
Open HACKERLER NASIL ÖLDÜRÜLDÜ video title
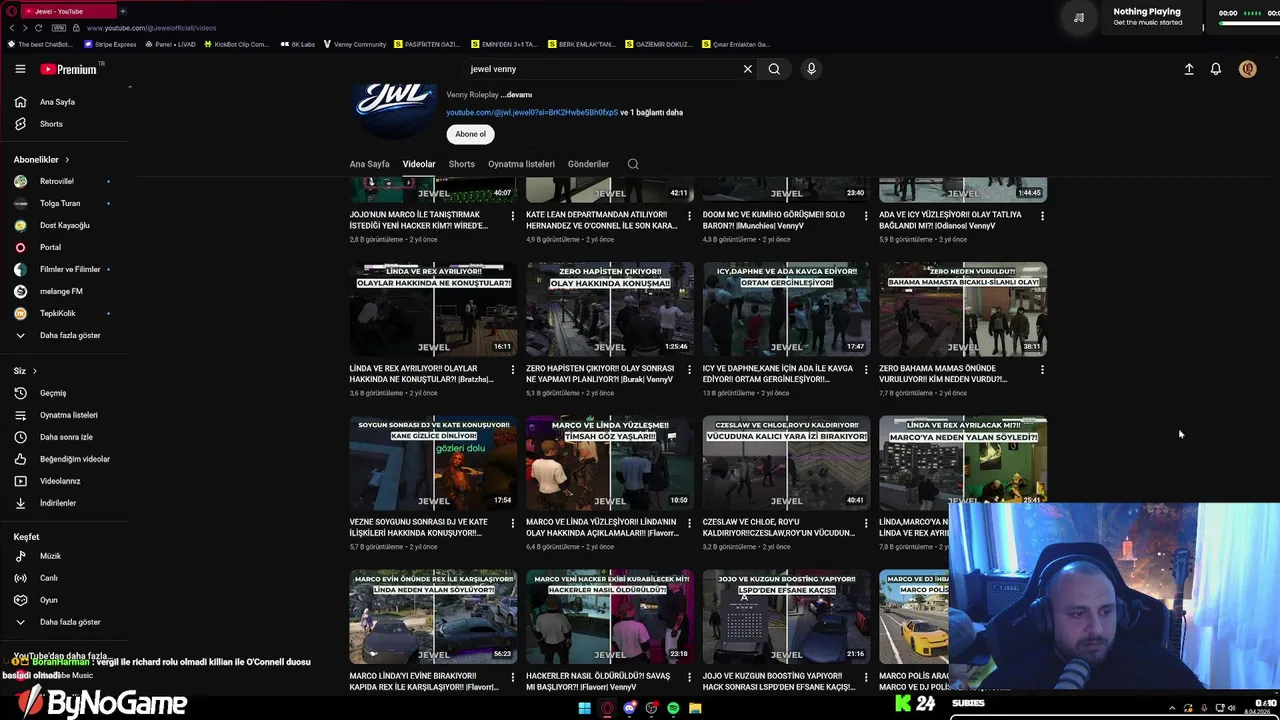pos(598,681)
